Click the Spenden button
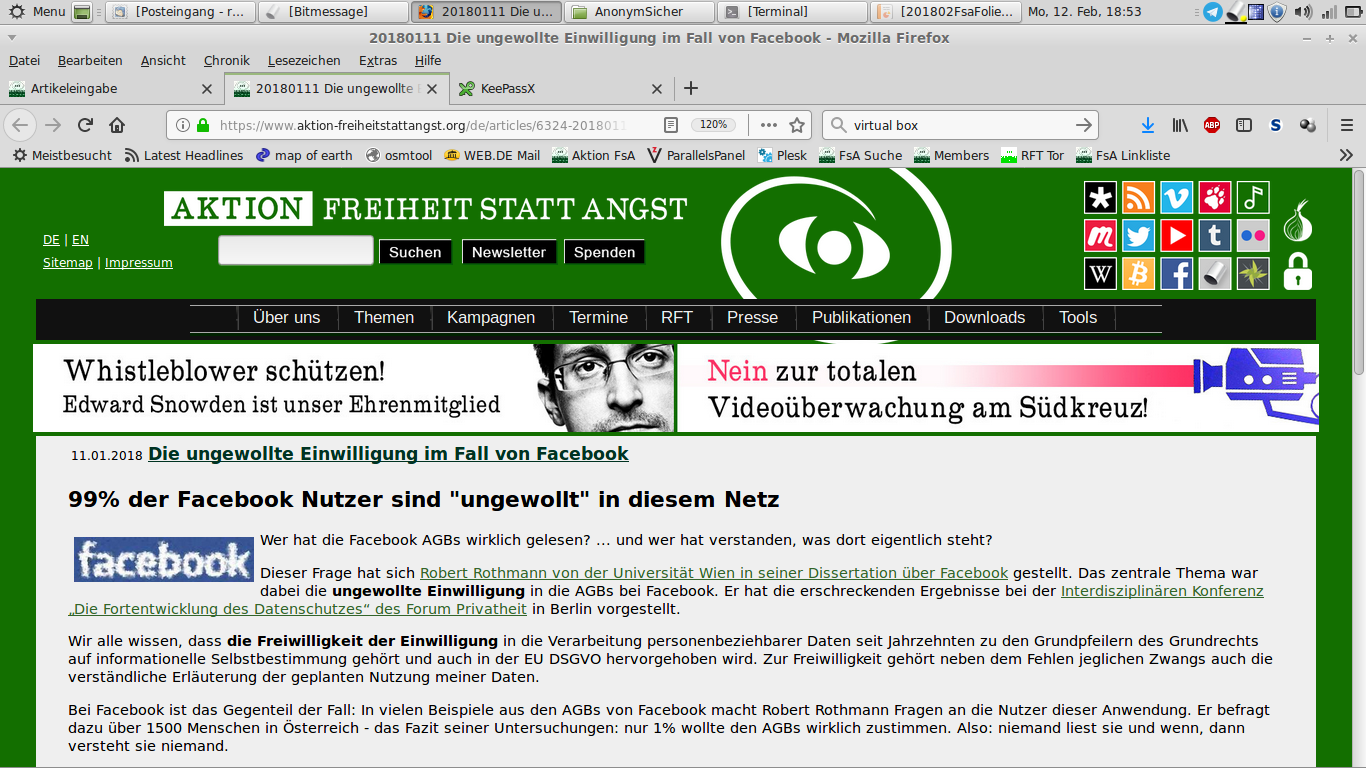Screen dimensions: 1366x768 604,252
